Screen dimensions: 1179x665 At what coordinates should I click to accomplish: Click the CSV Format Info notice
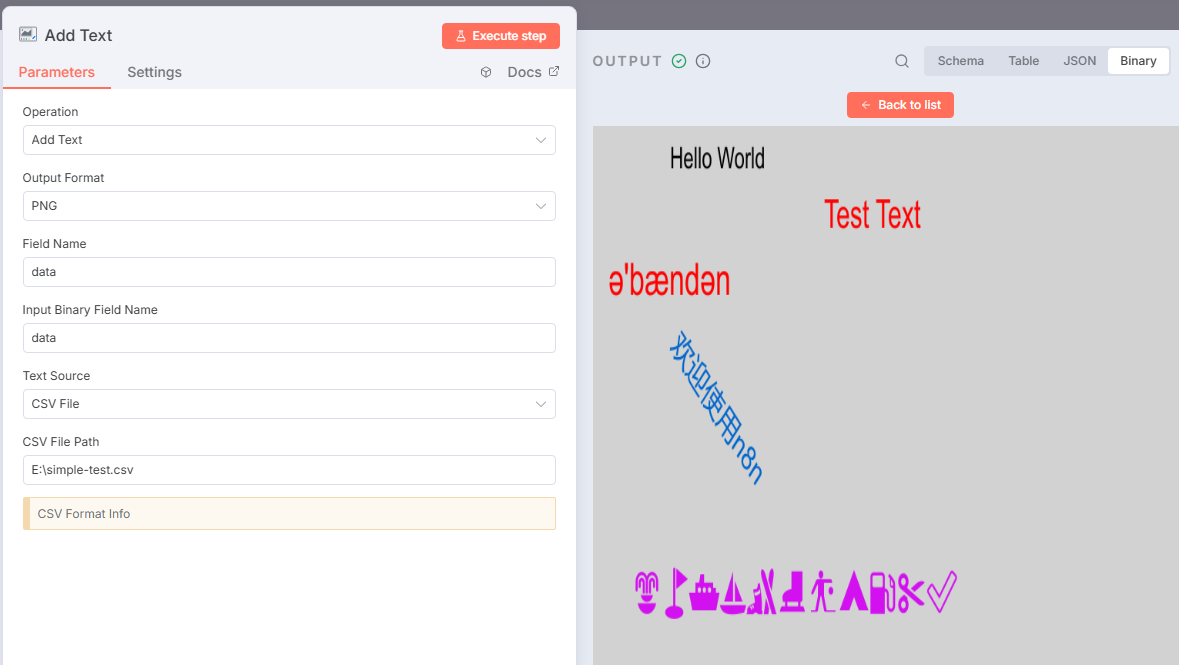(x=289, y=514)
